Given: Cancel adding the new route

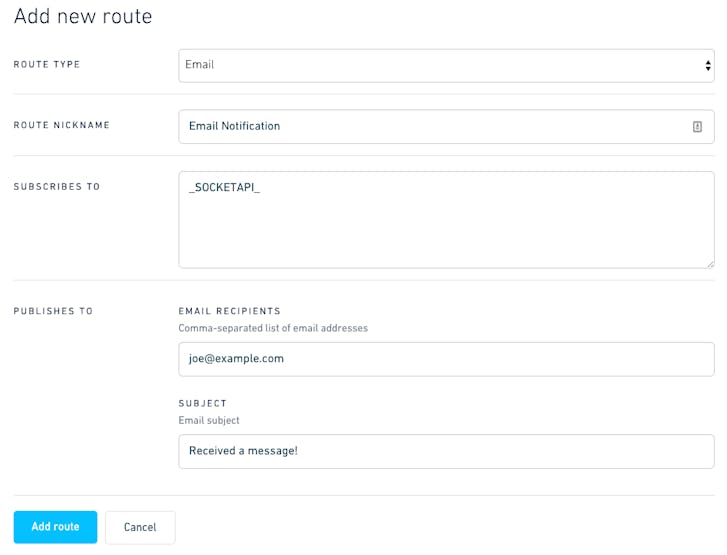Looking at the screenshot, I should pos(140,527).
